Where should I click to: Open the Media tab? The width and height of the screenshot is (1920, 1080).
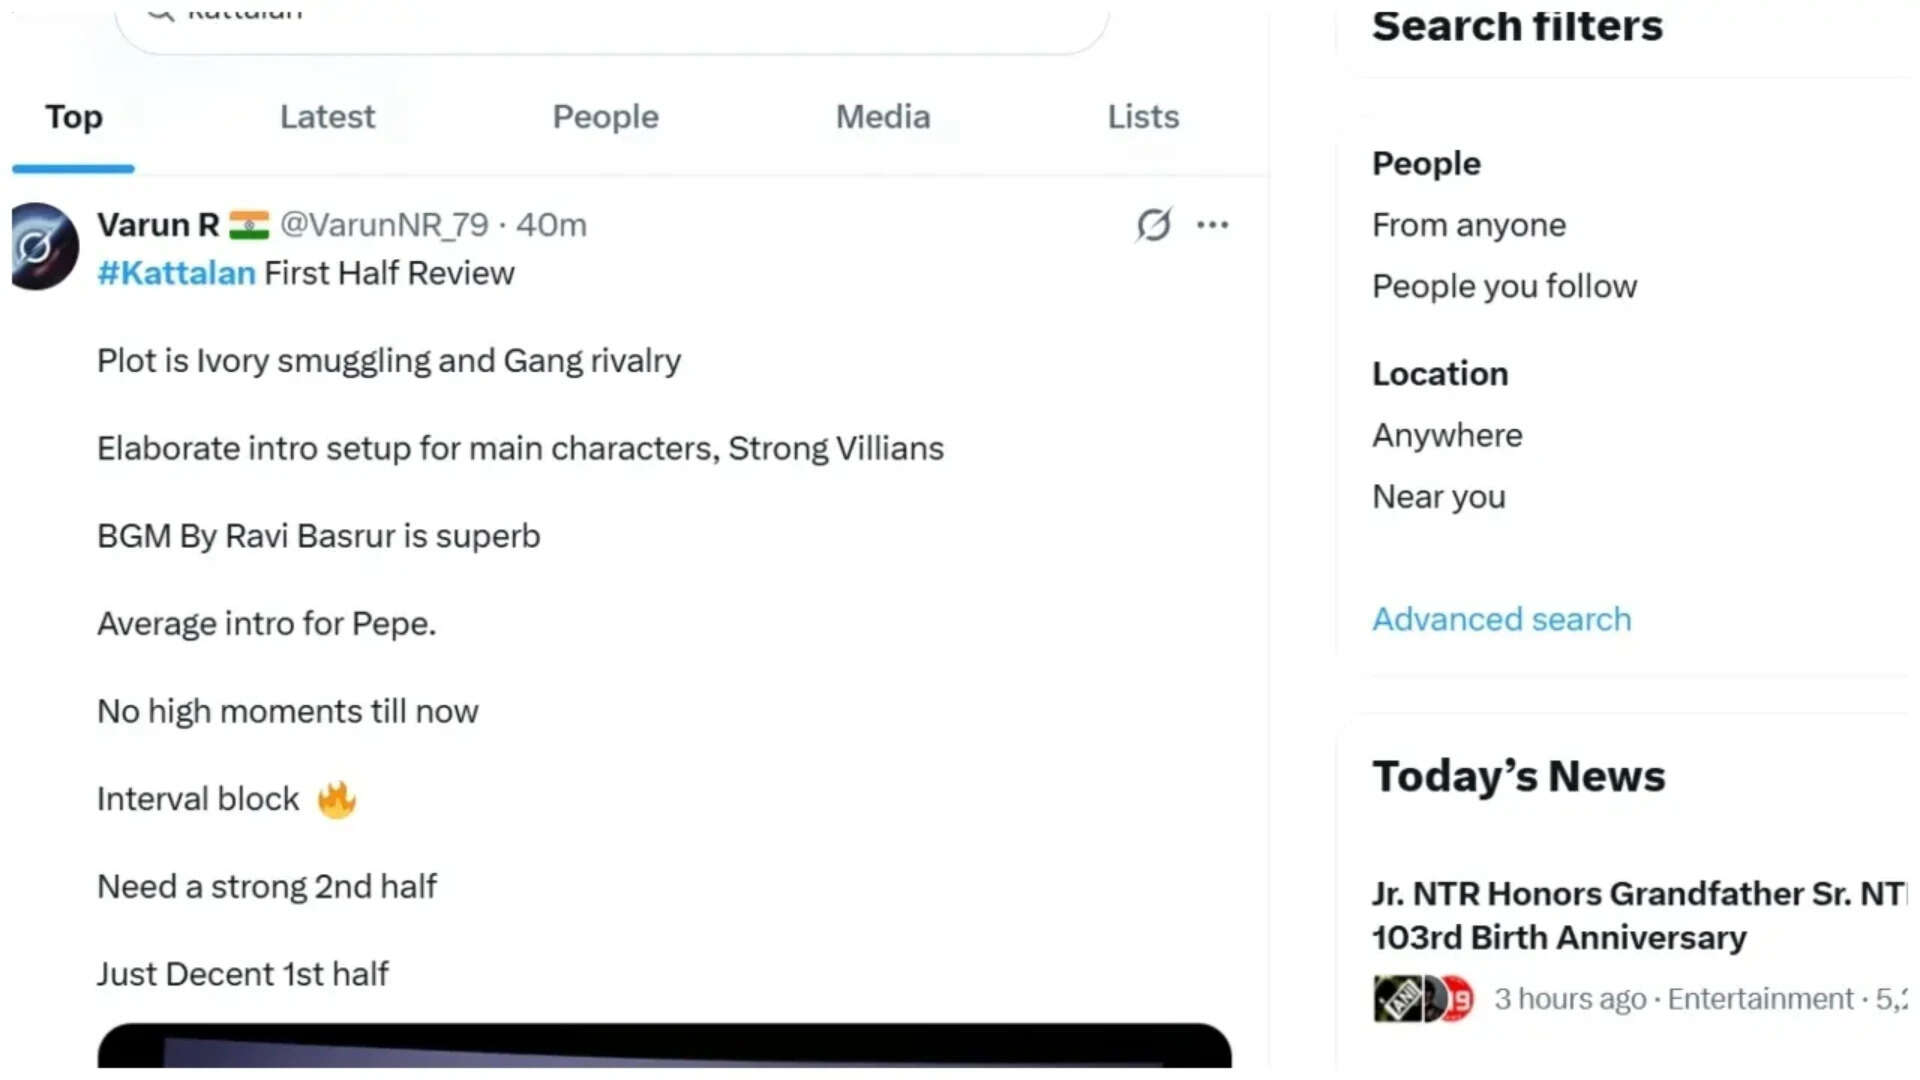point(883,117)
